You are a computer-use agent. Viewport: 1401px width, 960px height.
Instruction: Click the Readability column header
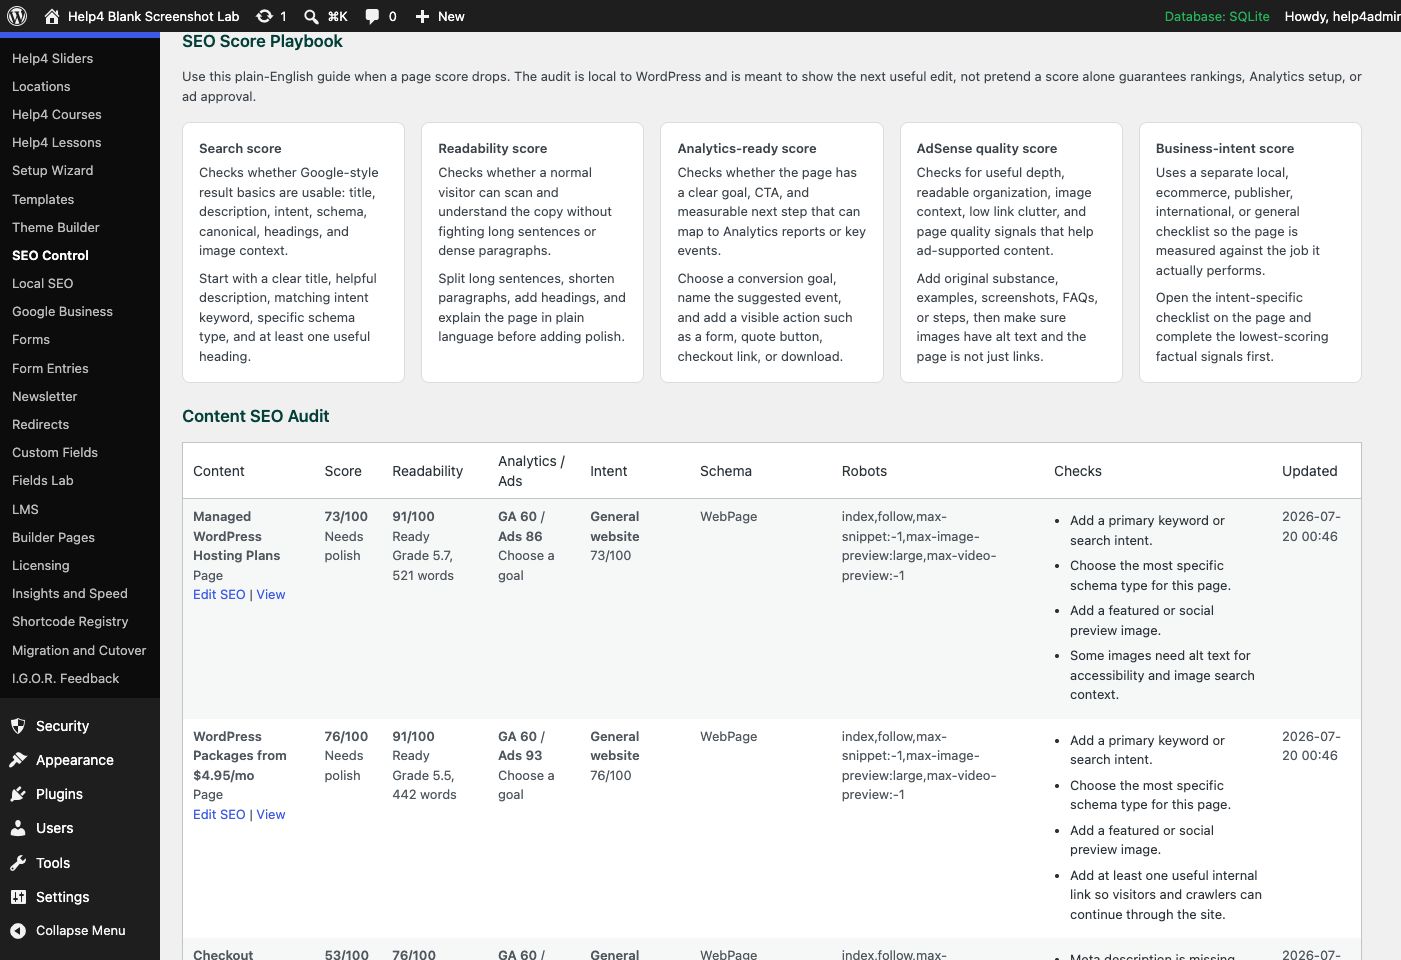coord(428,471)
